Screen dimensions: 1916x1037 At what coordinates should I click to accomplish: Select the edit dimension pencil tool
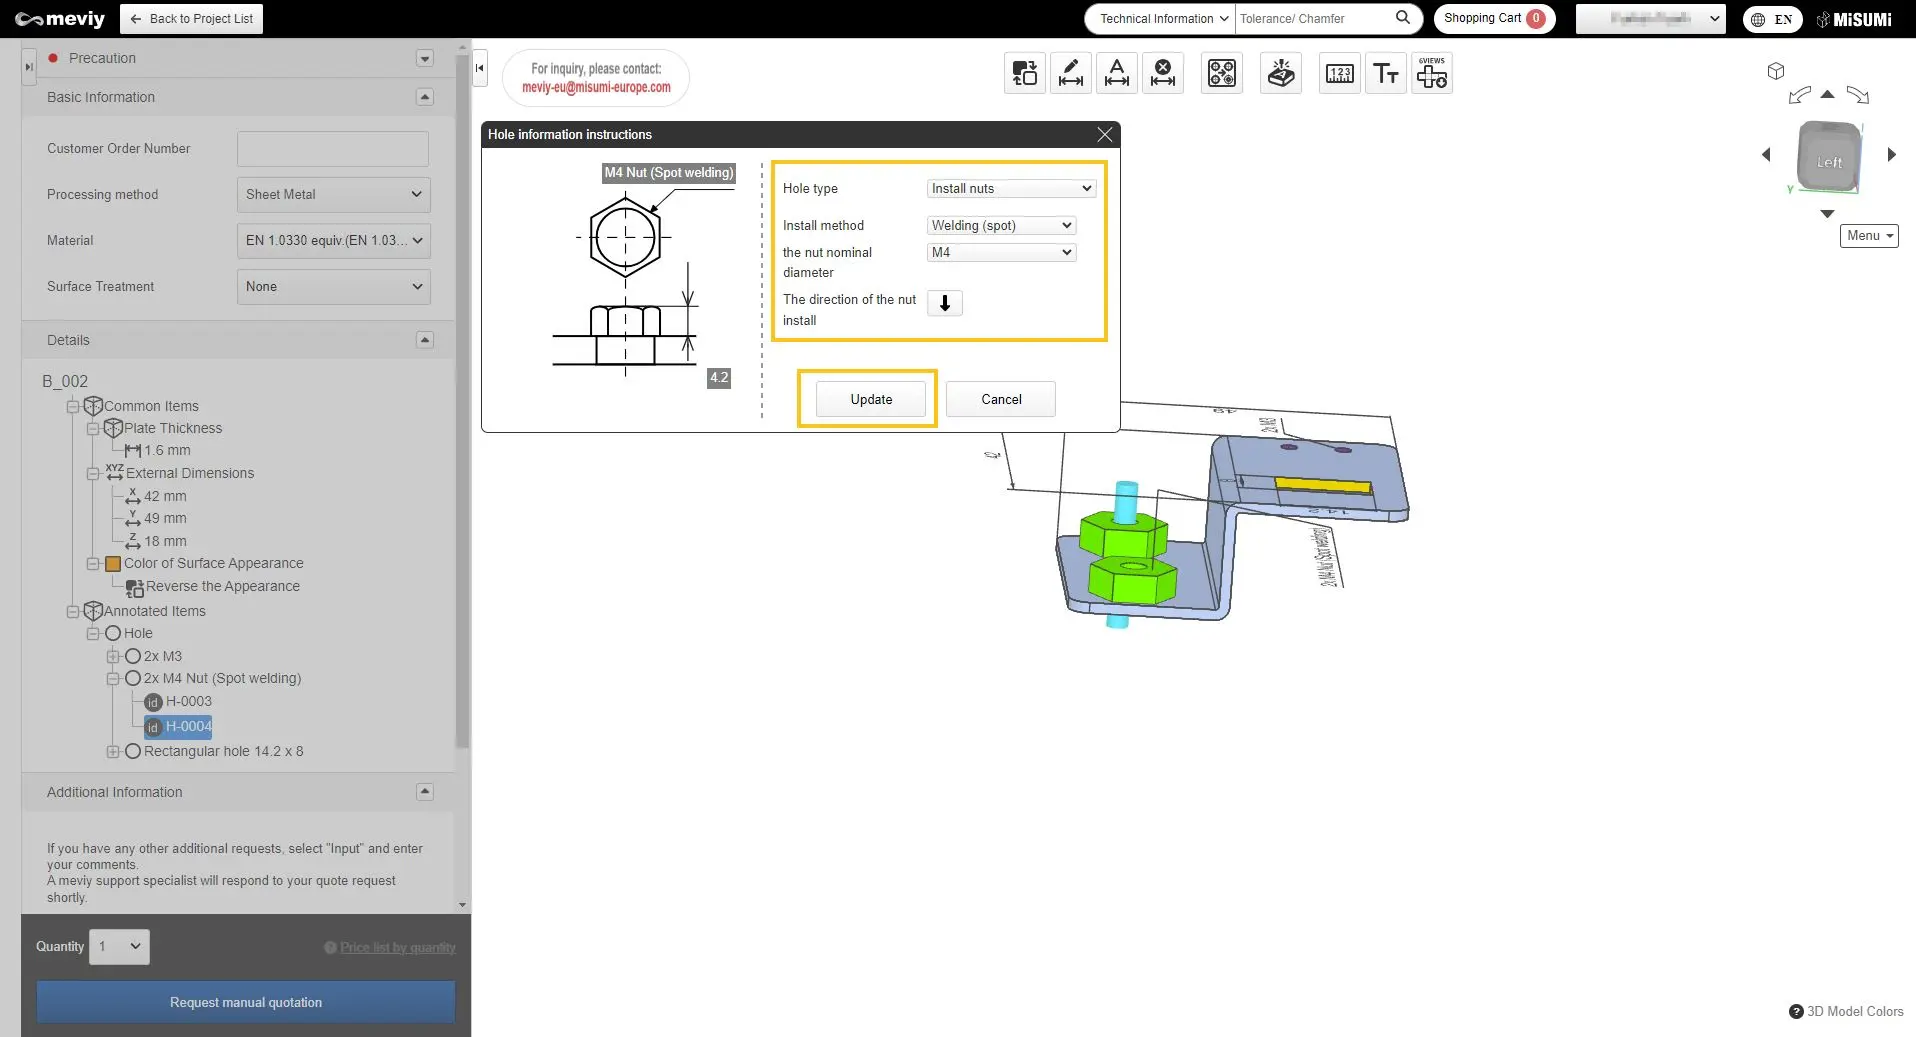(1071, 73)
